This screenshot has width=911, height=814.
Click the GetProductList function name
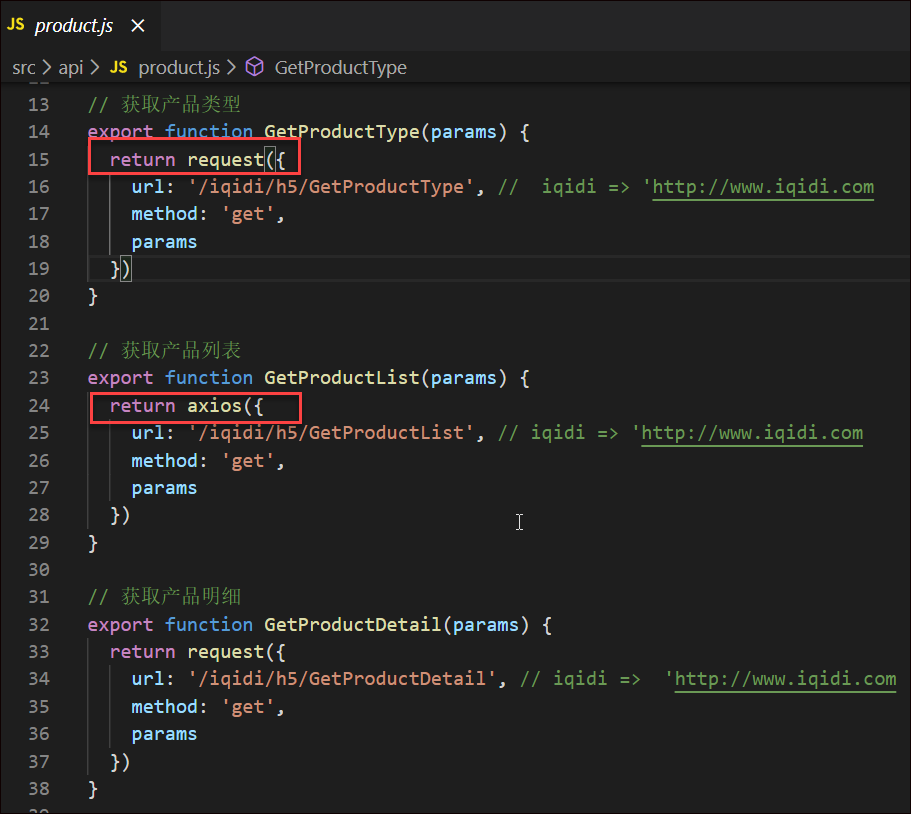(342, 378)
